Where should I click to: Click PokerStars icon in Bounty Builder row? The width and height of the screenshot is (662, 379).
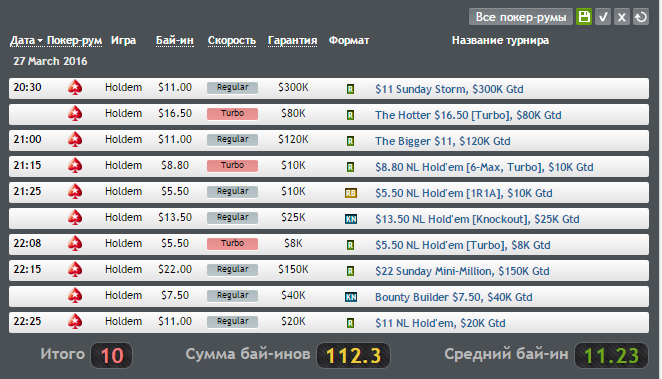click(x=75, y=296)
